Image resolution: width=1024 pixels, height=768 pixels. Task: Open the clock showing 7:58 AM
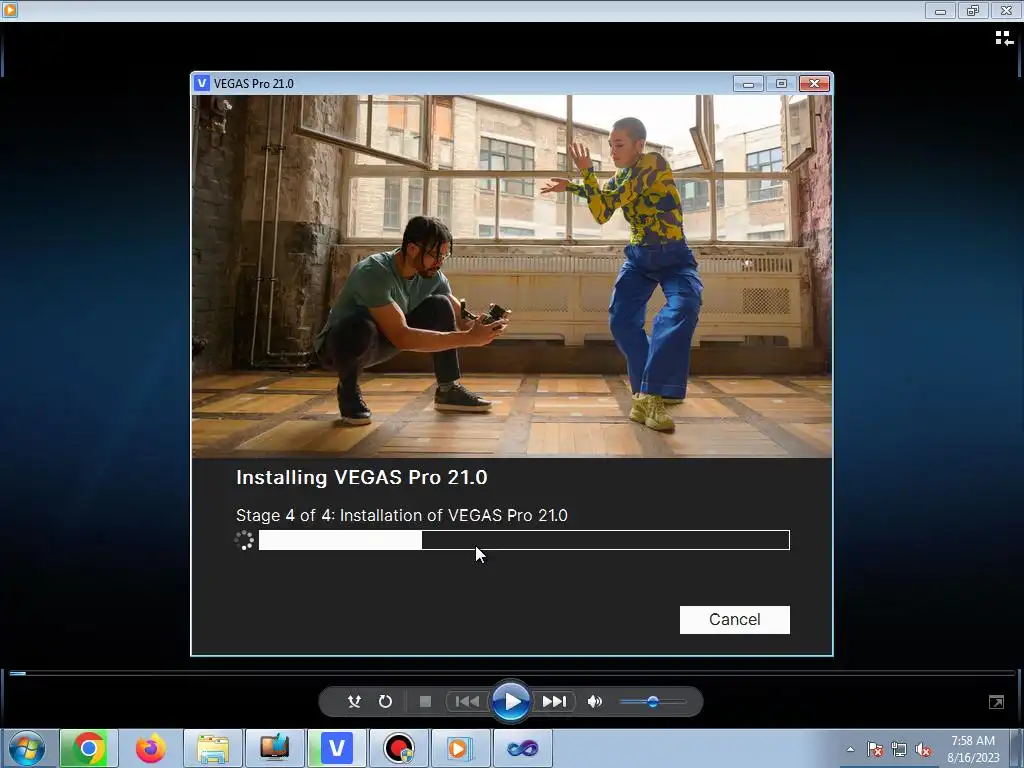coord(973,749)
